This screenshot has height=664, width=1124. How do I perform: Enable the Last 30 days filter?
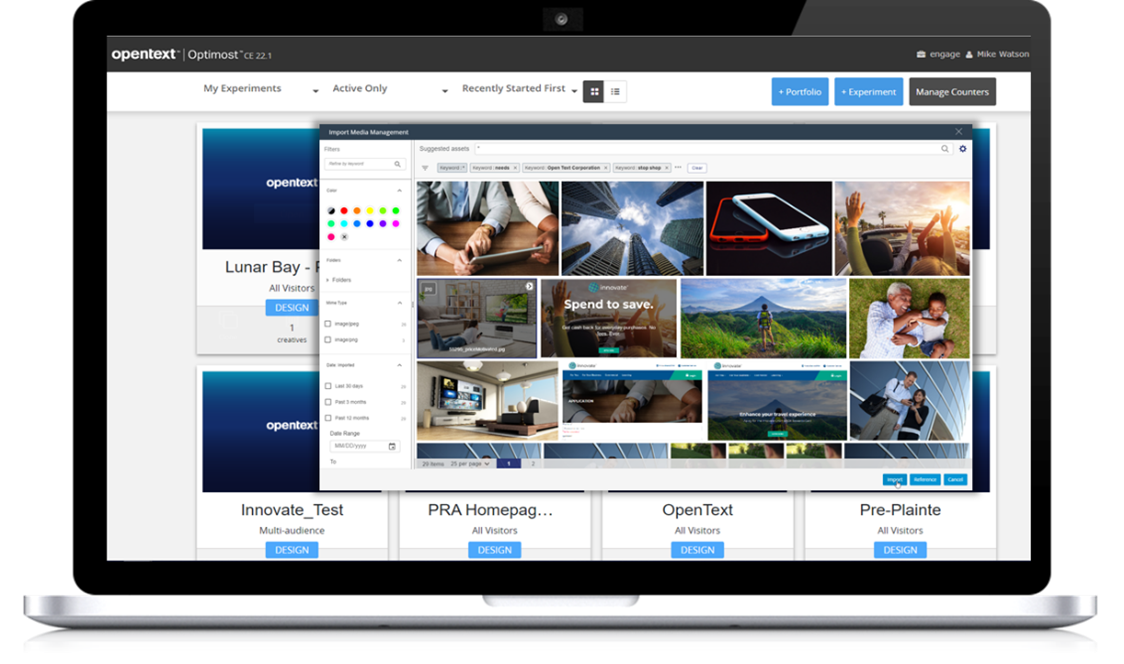(x=328, y=386)
